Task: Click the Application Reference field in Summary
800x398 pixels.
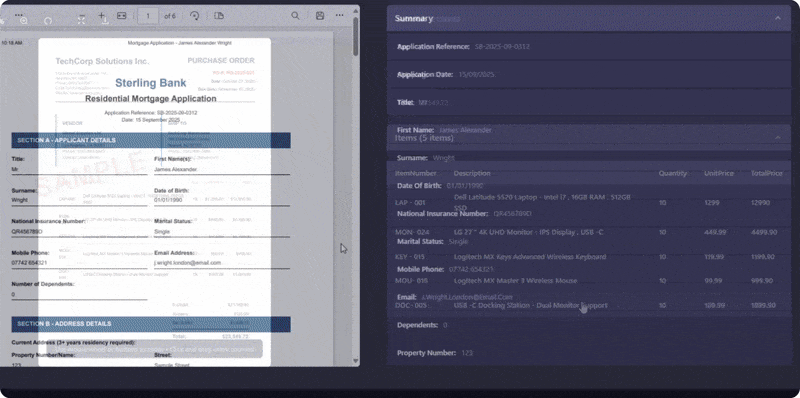Action: coord(589,46)
